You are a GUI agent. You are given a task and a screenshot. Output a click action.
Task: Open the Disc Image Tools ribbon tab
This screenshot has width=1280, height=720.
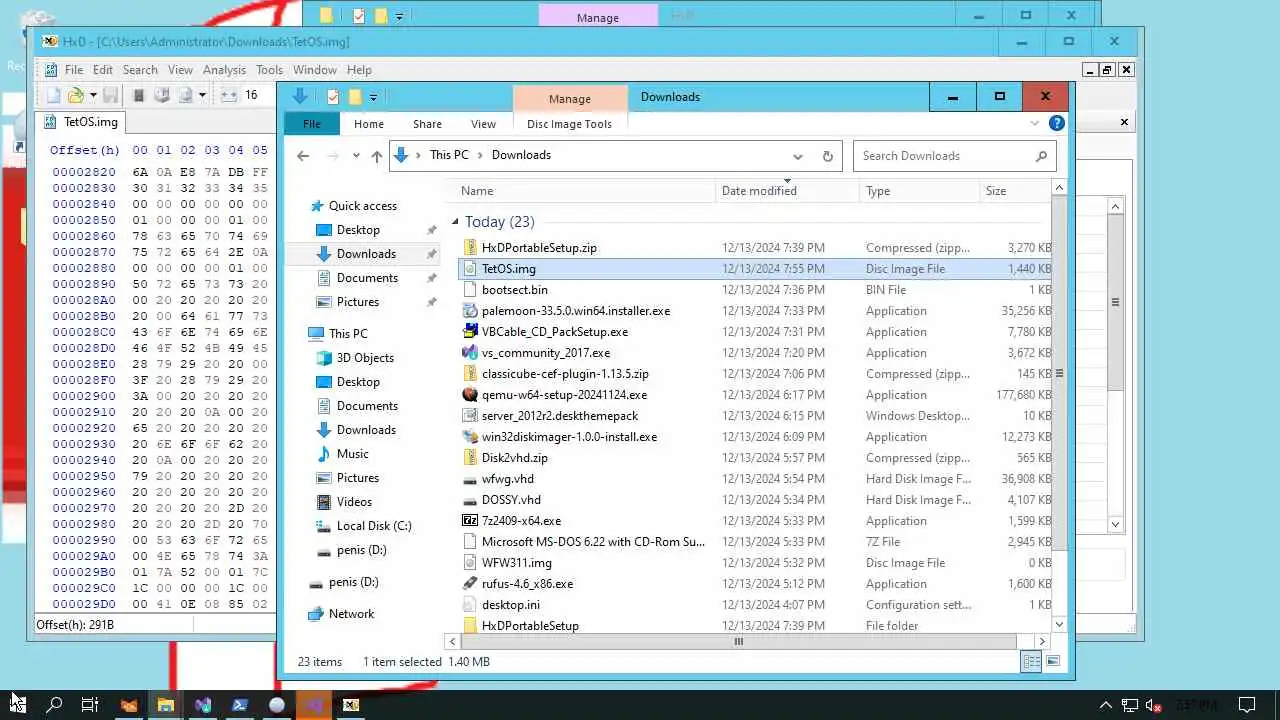click(569, 124)
